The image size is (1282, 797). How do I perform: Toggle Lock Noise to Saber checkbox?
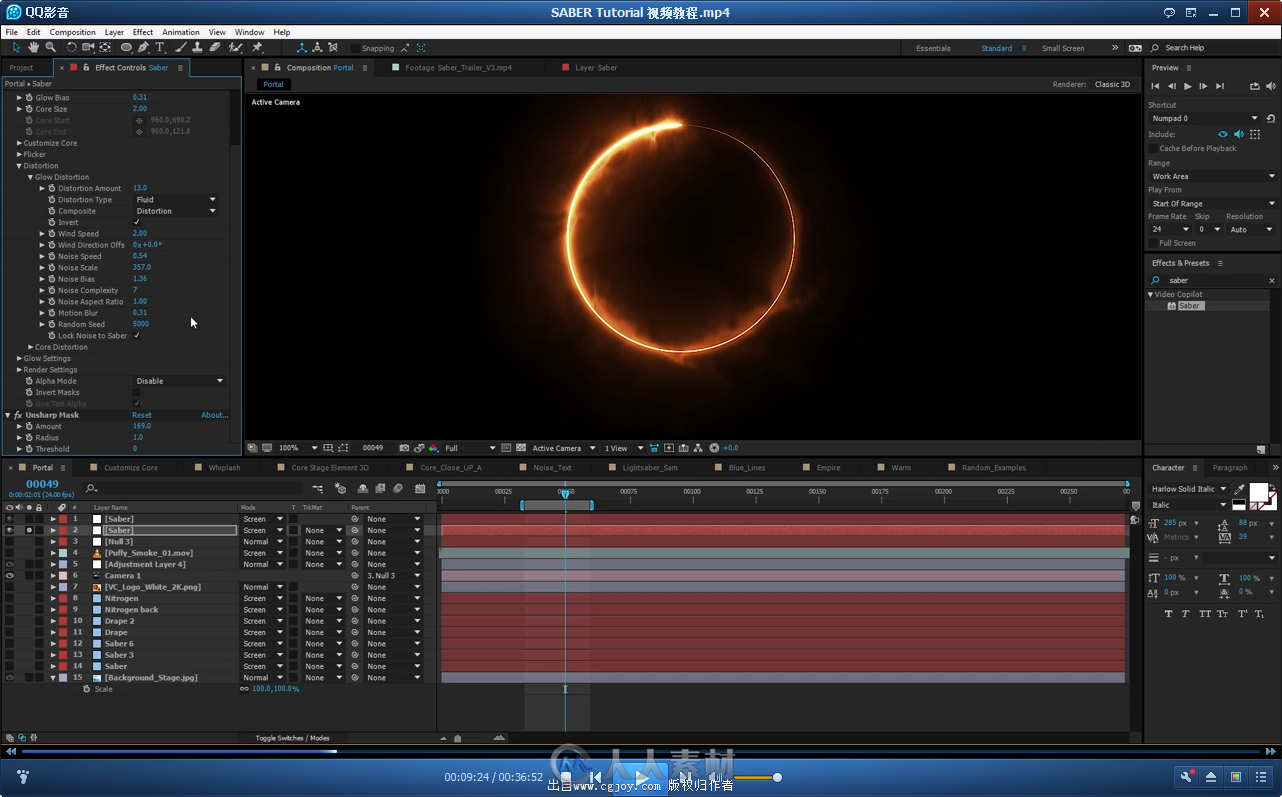137,335
